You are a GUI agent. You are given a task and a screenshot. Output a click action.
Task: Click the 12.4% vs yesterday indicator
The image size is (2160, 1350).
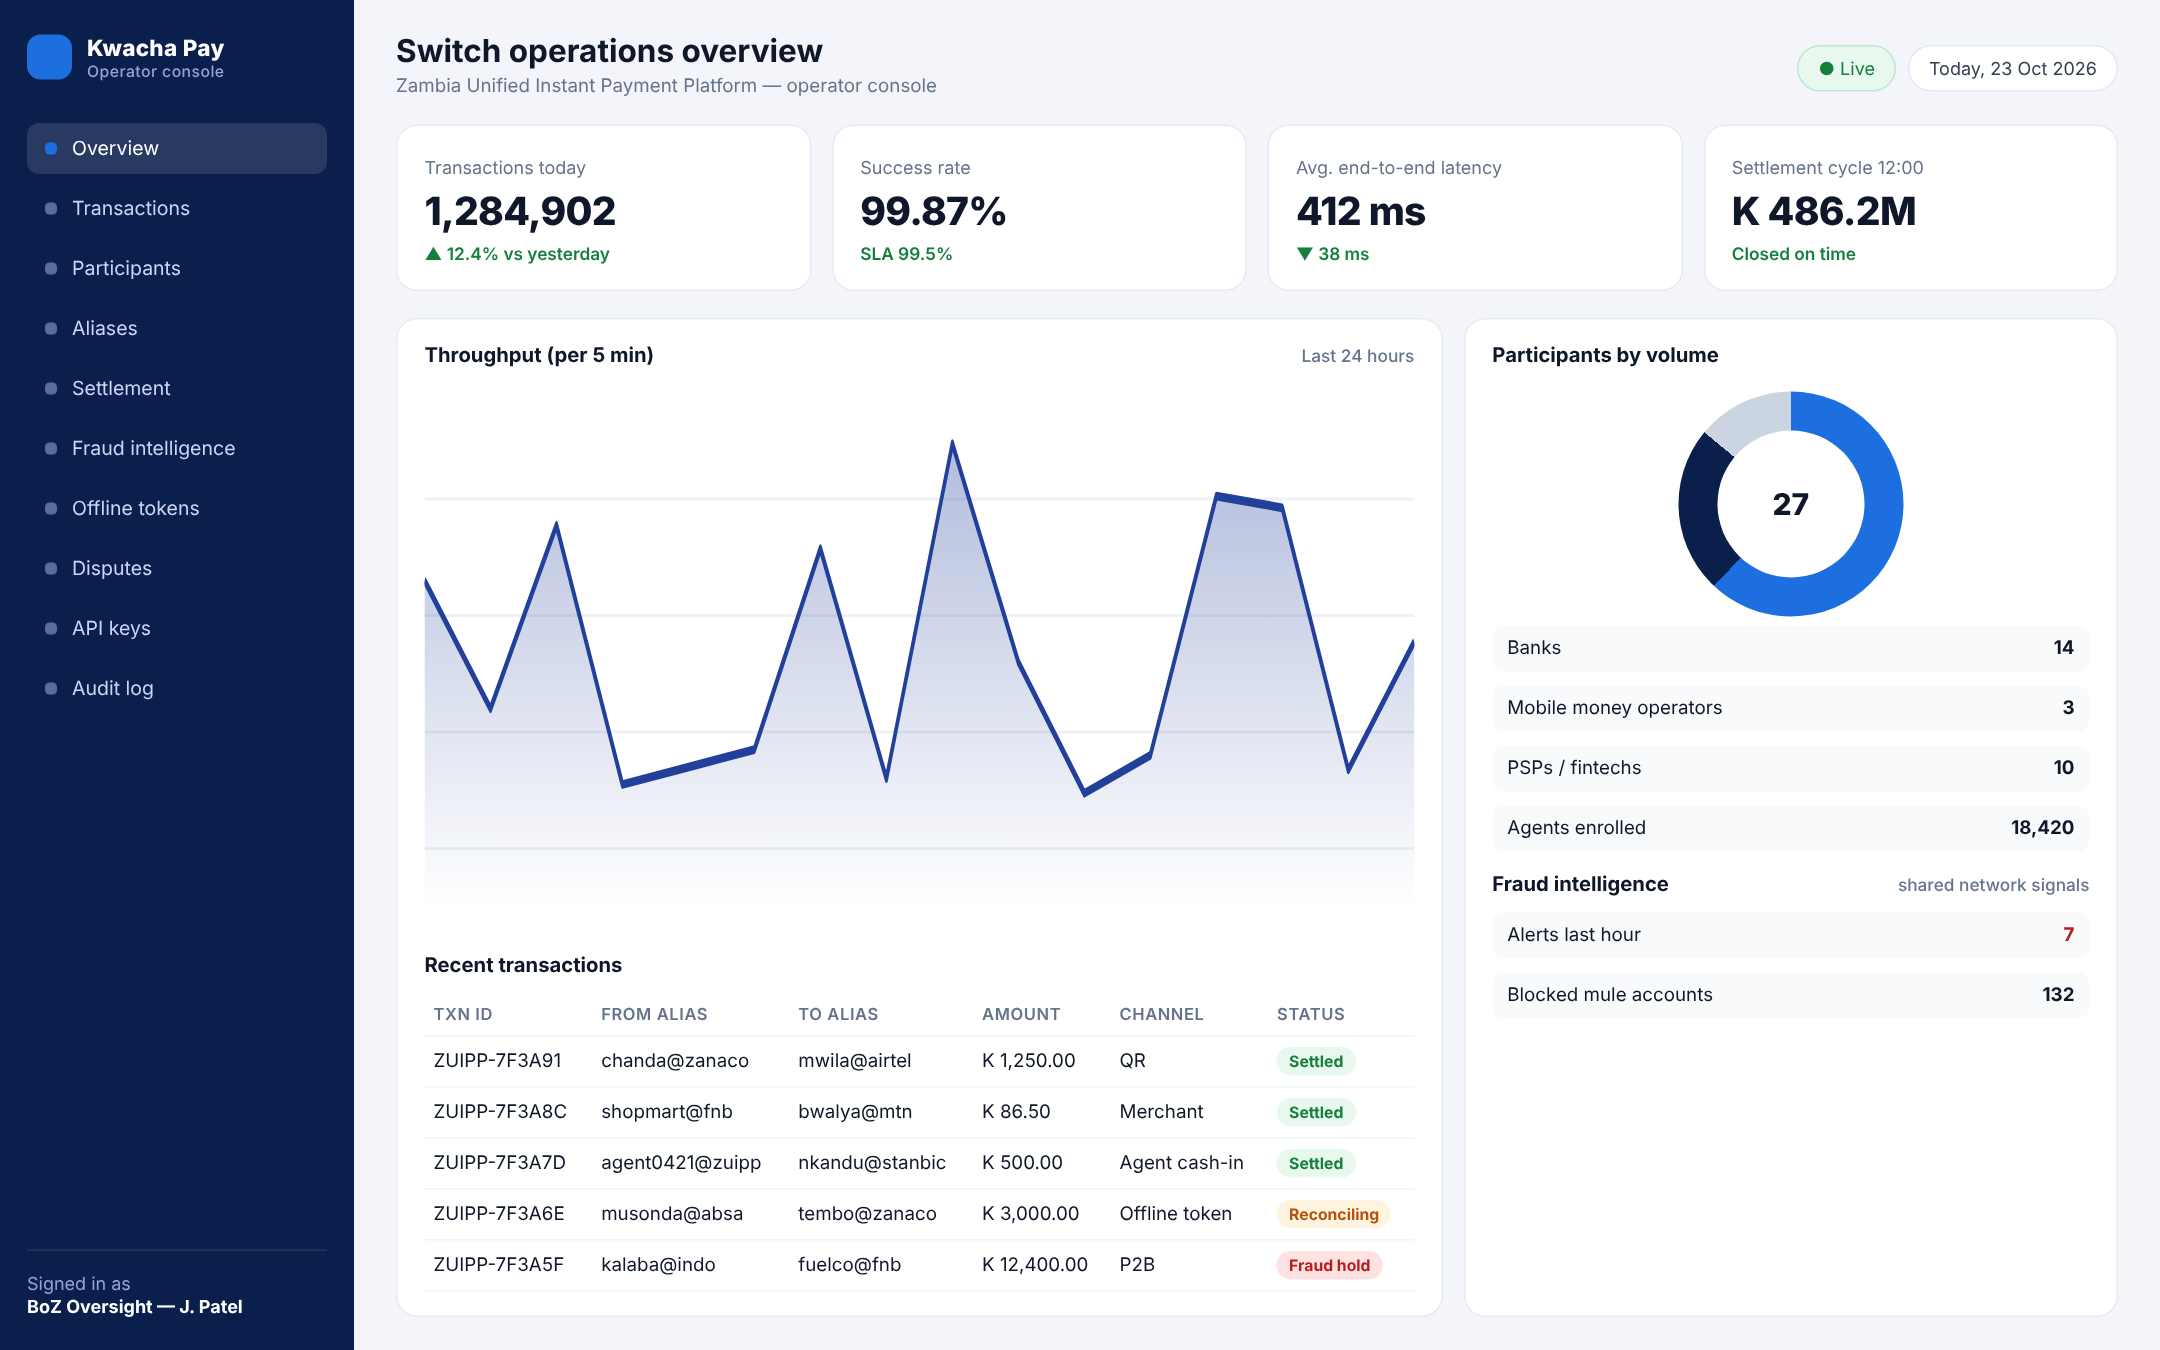pyautogui.click(x=517, y=254)
